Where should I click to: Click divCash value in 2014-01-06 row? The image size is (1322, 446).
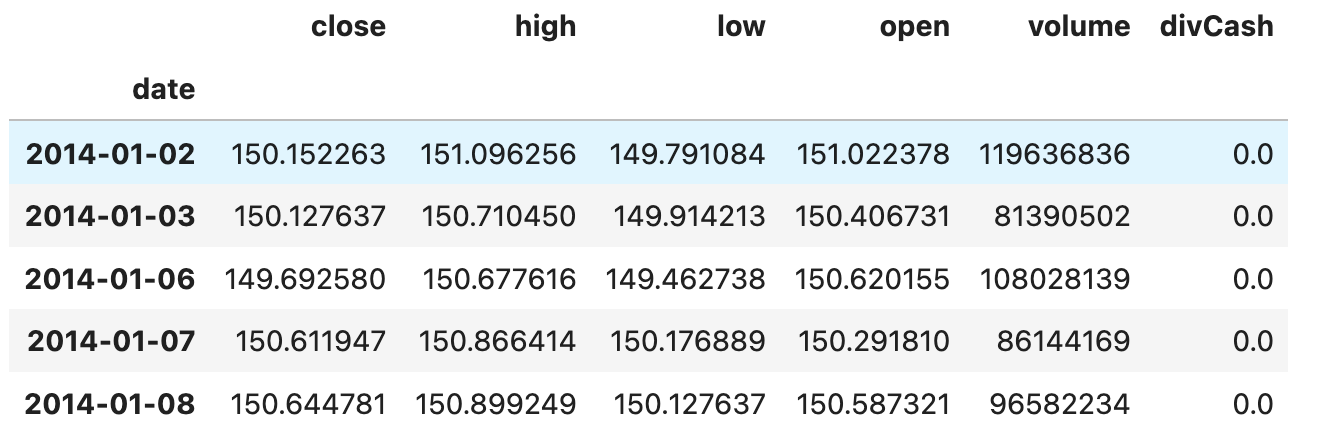click(1252, 279)
